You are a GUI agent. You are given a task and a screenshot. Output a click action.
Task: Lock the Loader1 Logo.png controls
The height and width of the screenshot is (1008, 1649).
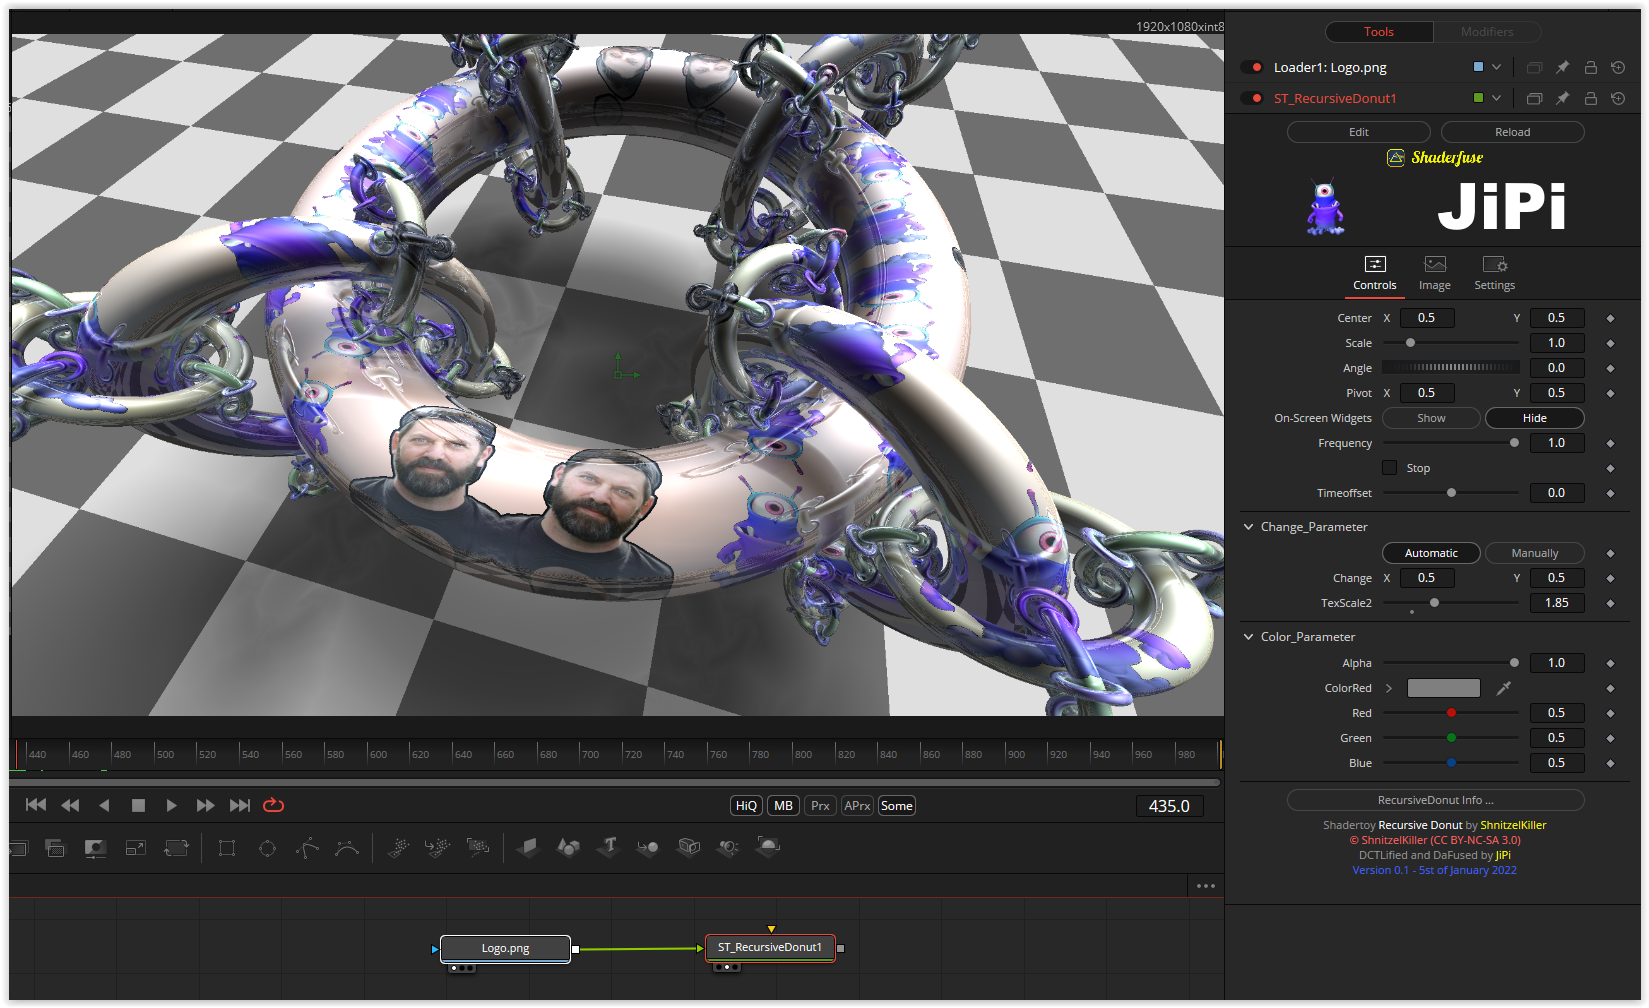(1590, 67)
